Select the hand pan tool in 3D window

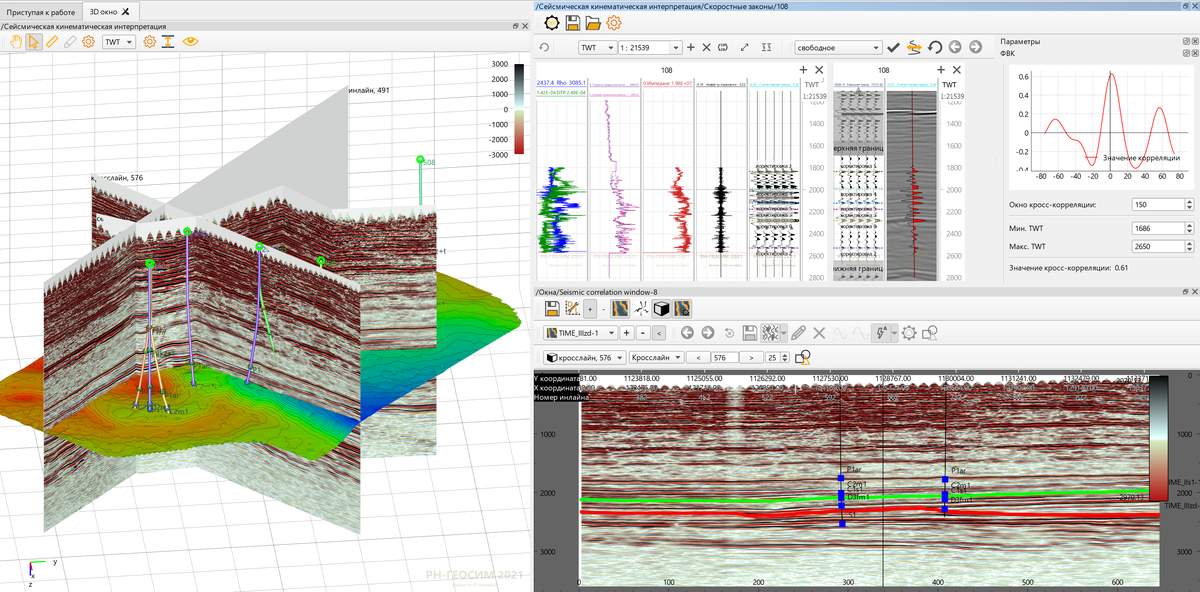pos(15,42)
